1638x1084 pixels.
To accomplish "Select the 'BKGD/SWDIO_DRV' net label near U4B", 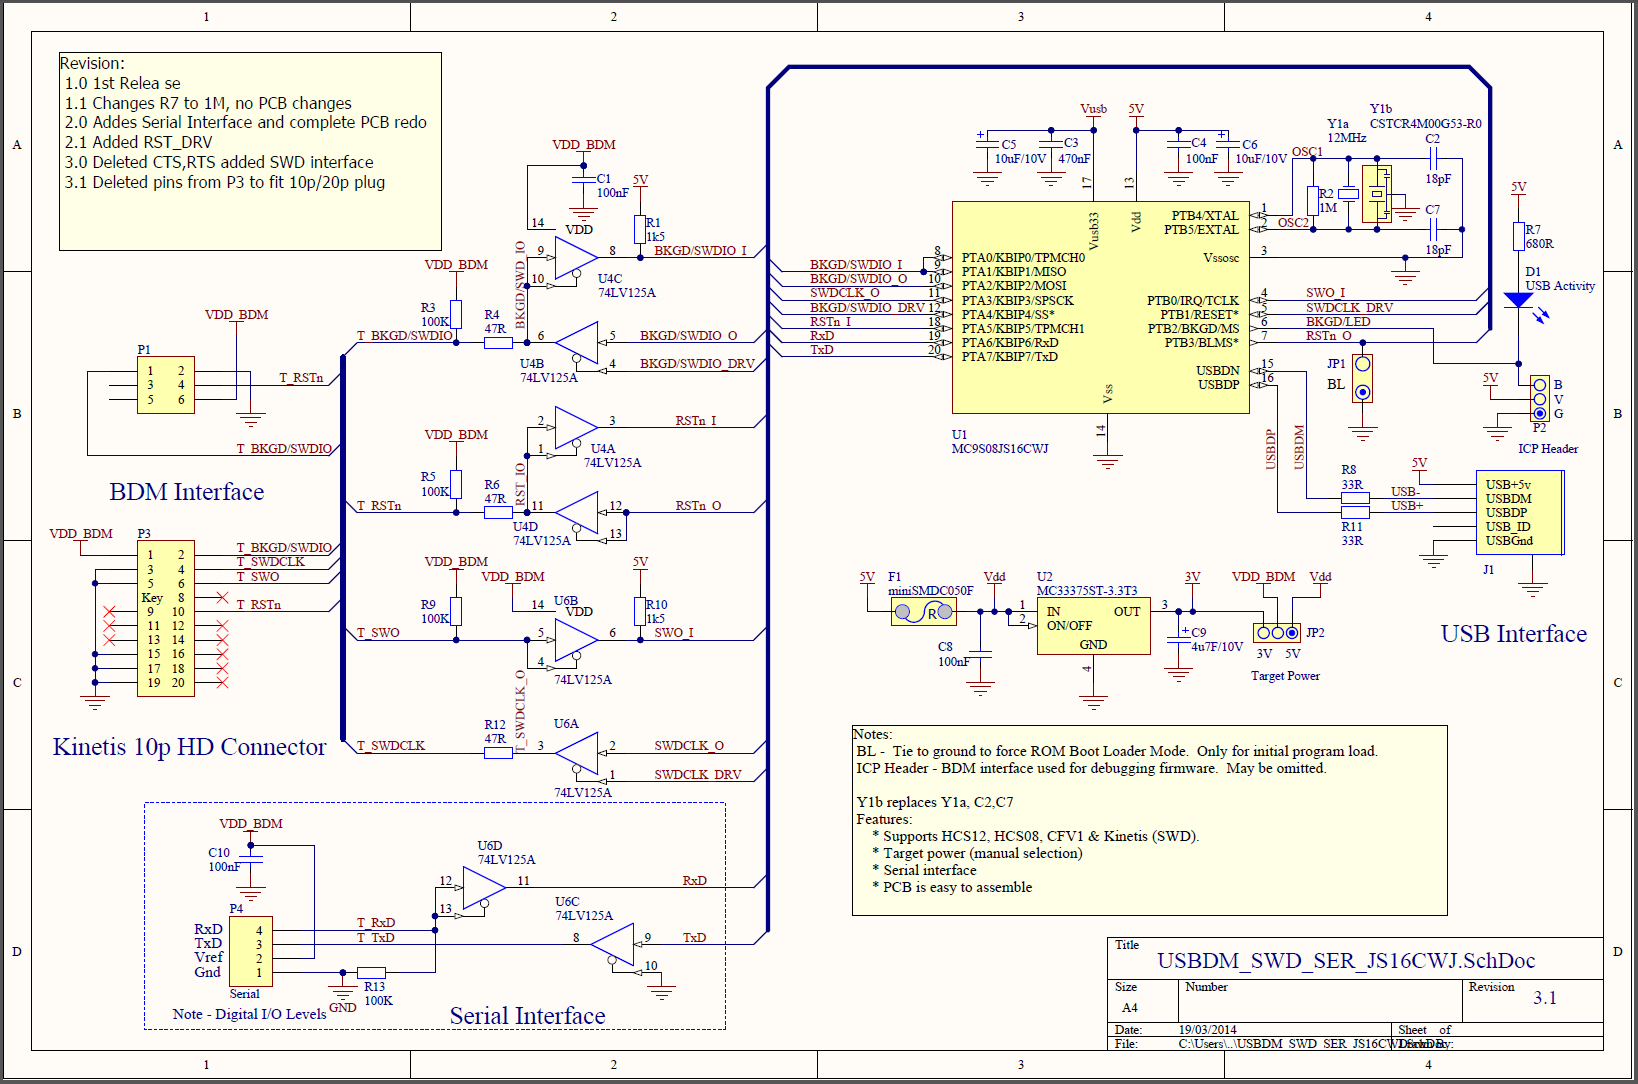I will (697, 364).
